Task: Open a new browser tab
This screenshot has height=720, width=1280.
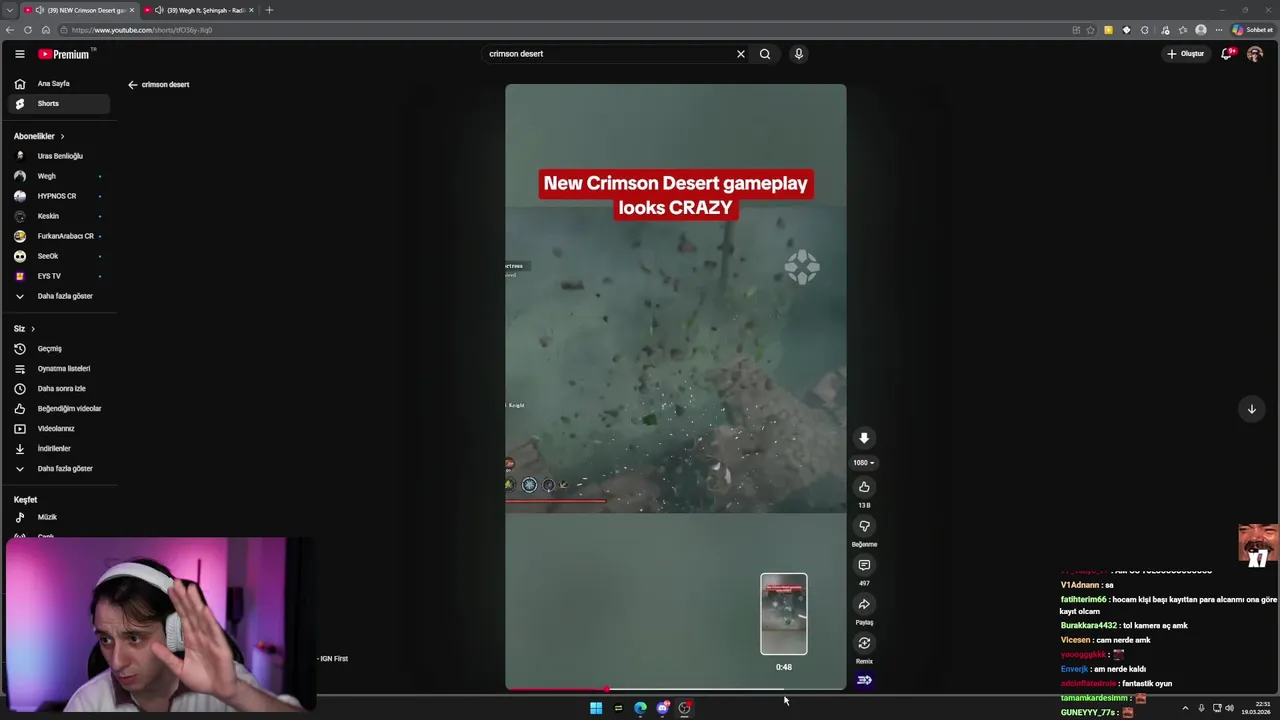Action: (269, 10)
